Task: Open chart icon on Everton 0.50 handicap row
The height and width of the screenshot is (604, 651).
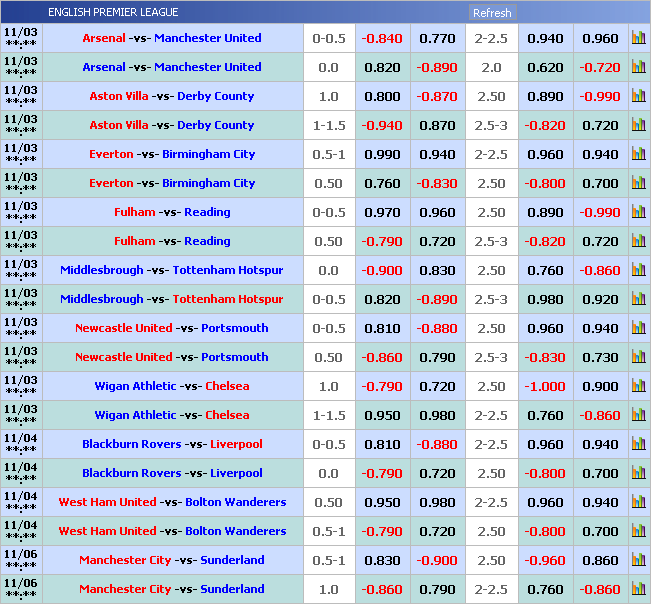Action: click(638, 184)
